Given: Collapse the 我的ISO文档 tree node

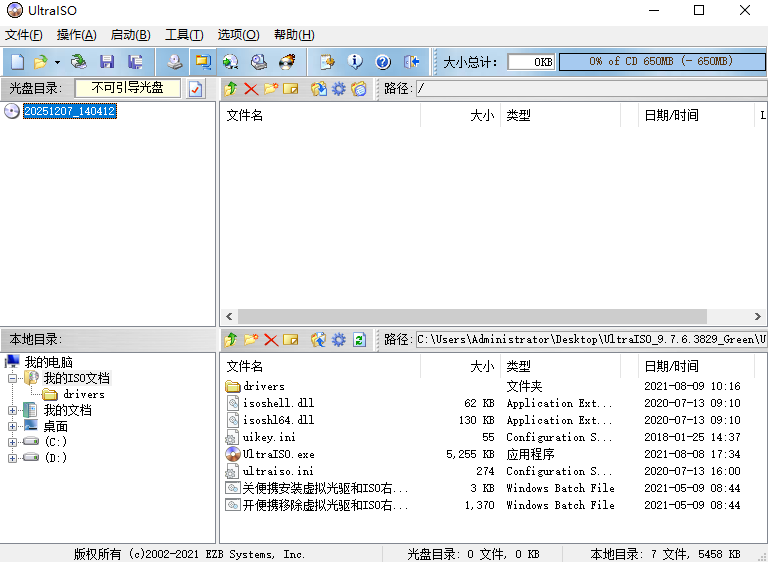Looking at the screenshot, I should (x=12, y=378).
